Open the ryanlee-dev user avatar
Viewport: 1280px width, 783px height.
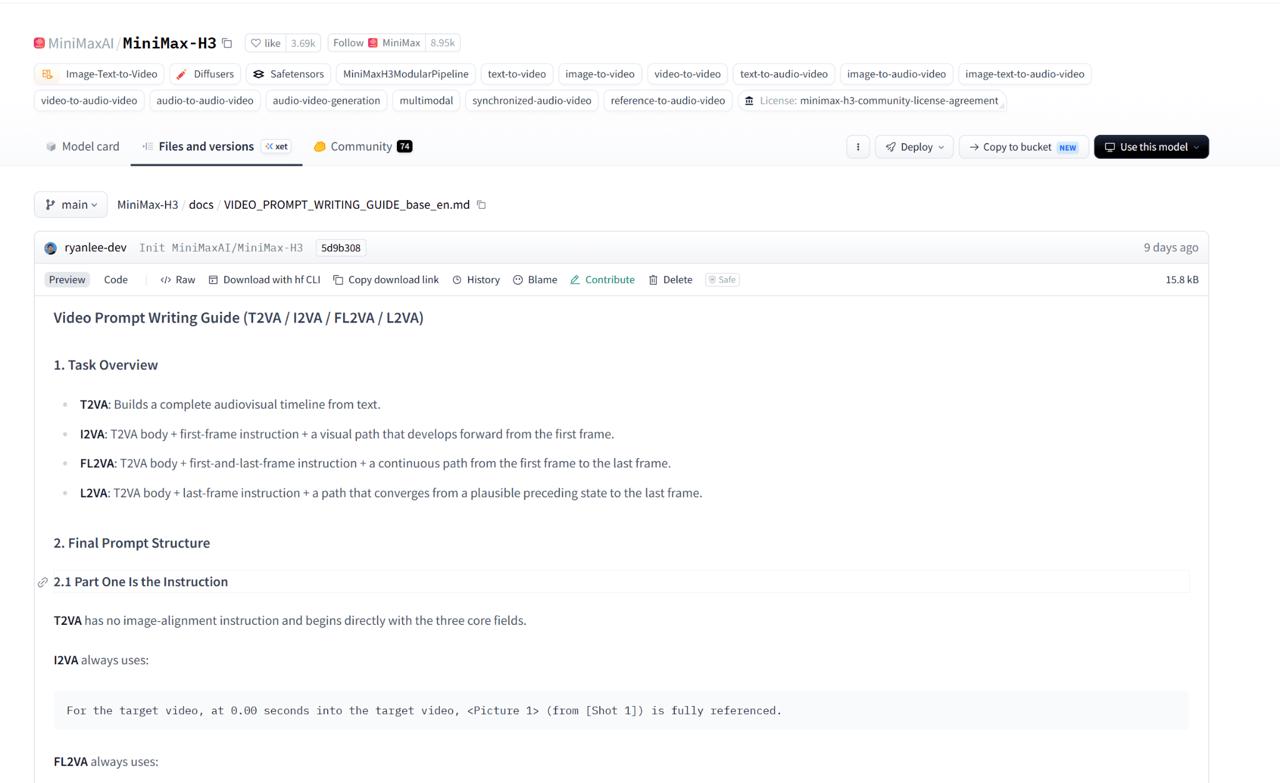click(51, 248)
